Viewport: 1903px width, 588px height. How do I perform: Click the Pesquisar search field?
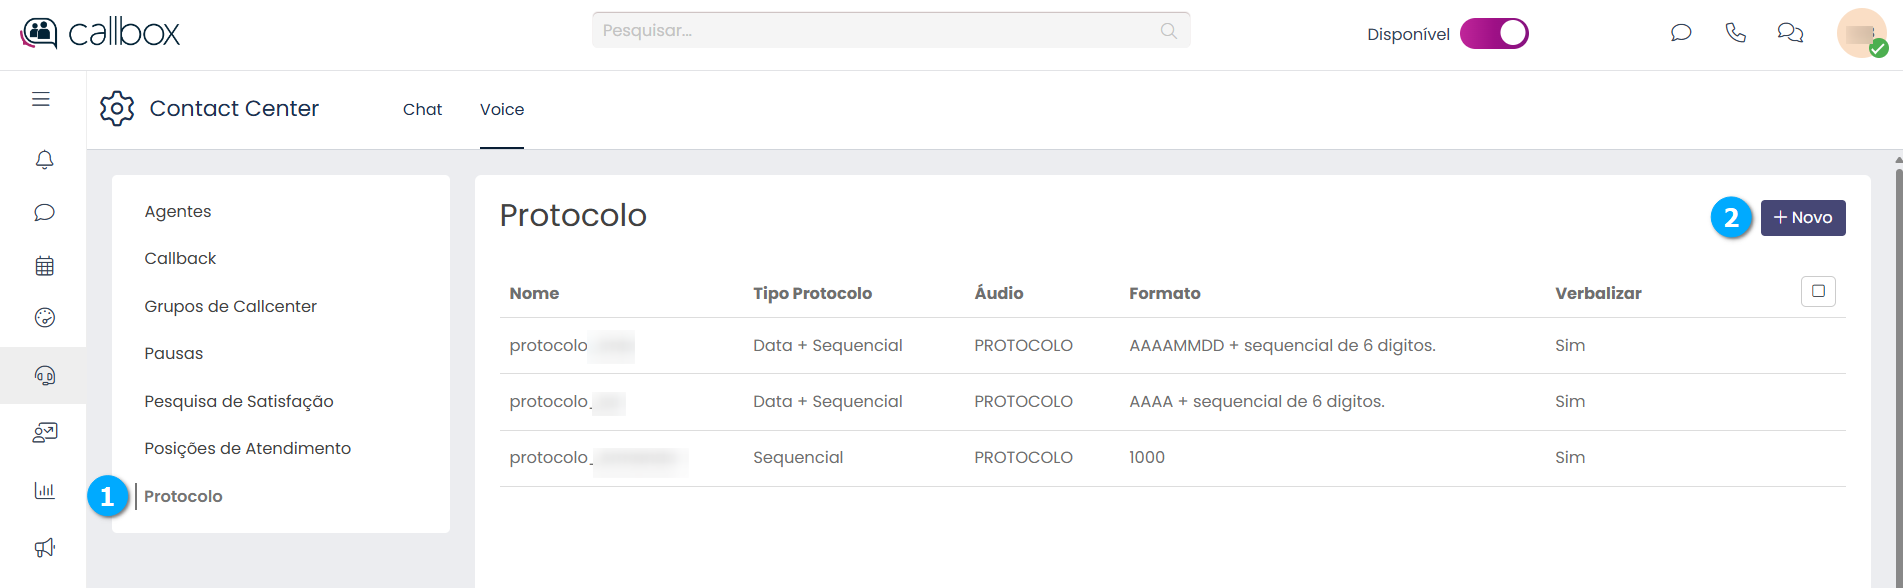(x=870, y=30)
